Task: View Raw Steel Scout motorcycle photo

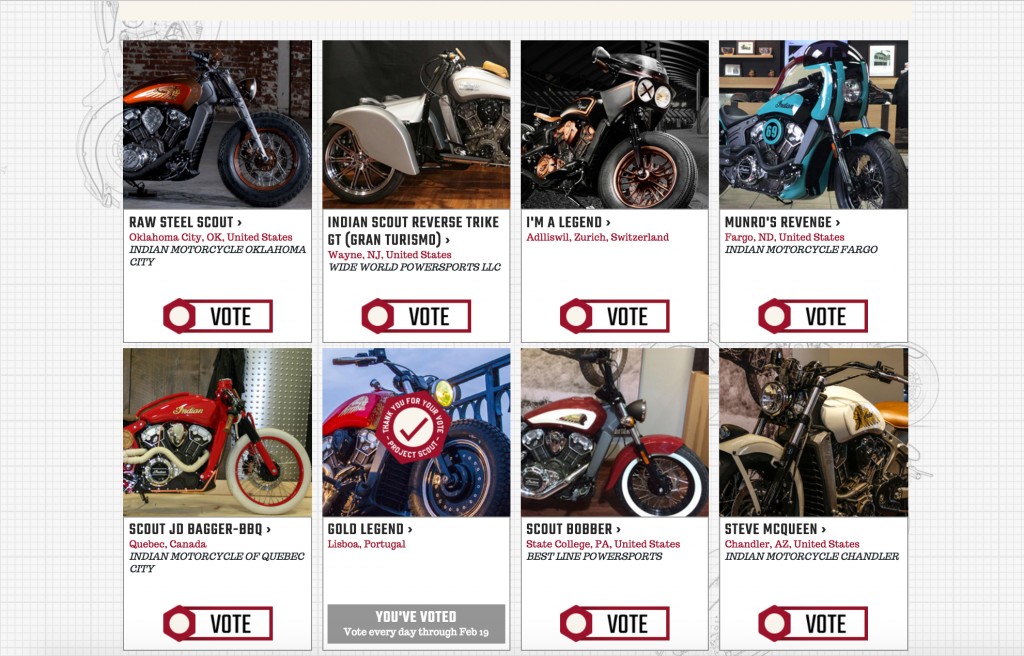Action: (217, 125)
